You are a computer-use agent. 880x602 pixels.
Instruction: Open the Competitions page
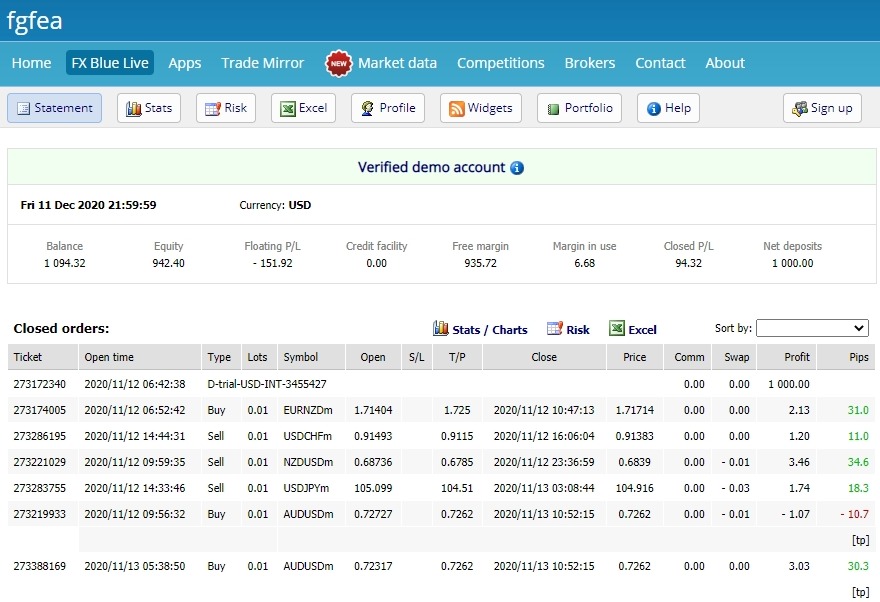tap(500, 63)
